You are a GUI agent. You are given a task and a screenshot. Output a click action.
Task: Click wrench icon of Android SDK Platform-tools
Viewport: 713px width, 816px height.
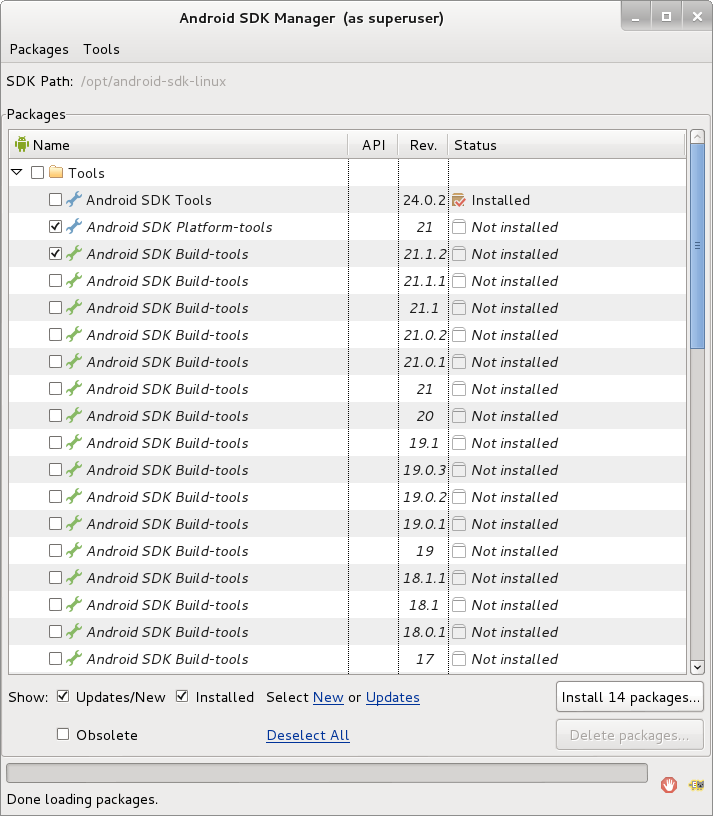(x=74, y=226)
